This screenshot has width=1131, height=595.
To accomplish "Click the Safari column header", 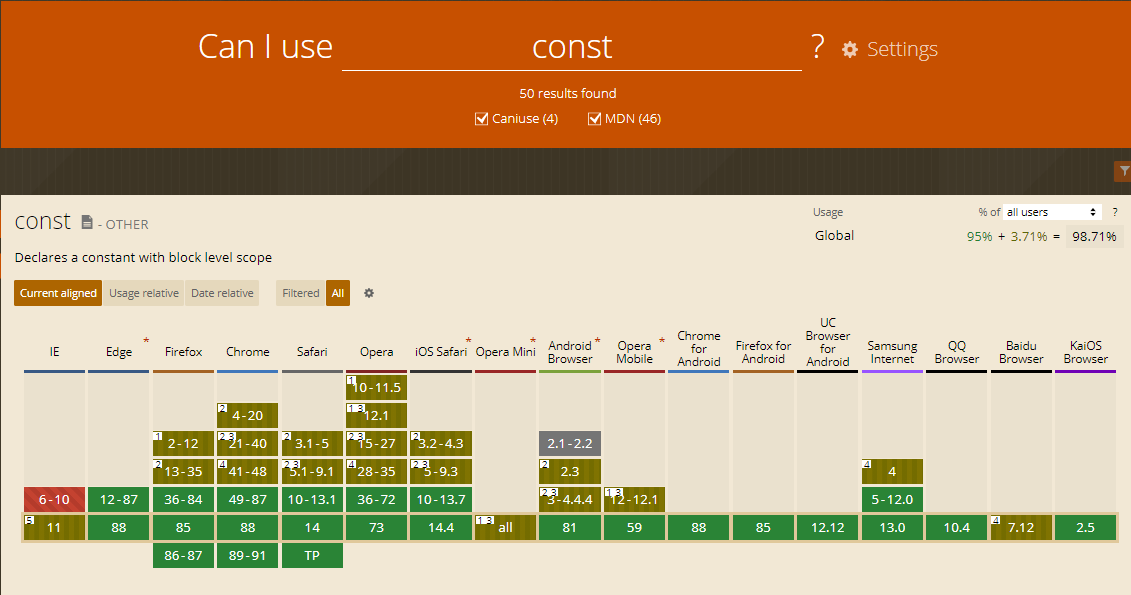I will coord(312,352).
